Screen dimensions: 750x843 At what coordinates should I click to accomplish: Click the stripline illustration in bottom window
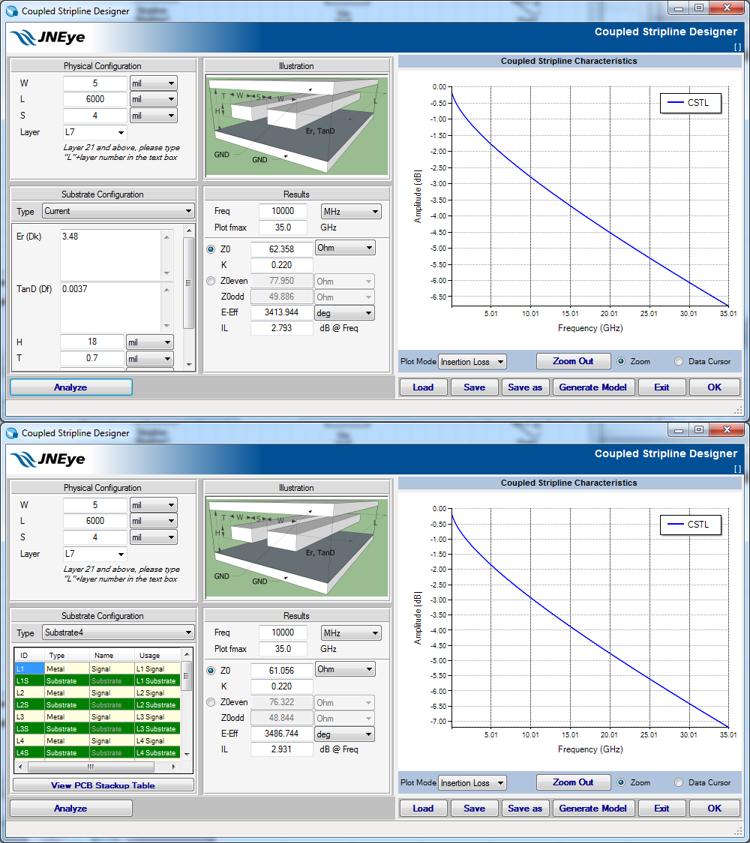[297, 548]
